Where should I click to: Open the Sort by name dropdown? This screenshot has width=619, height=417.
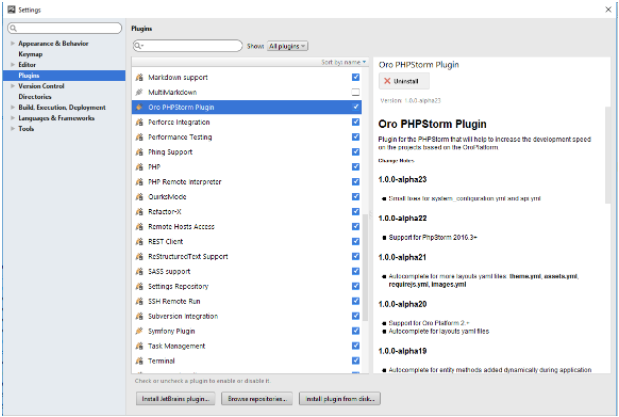click(x=343, y=62)
